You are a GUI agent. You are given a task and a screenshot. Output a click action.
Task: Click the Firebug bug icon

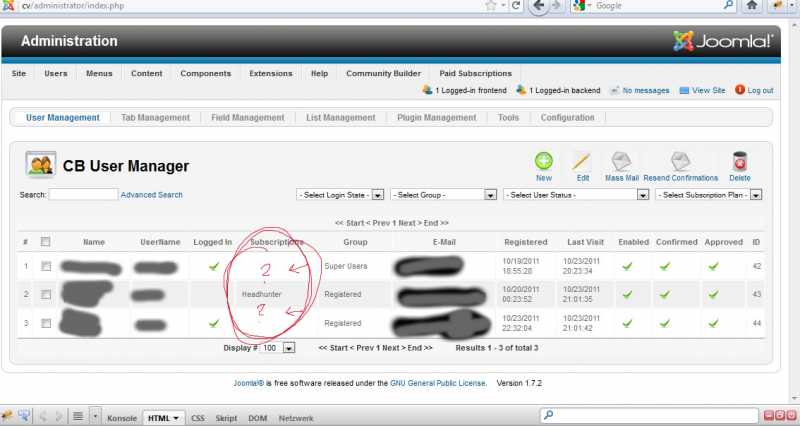(x=7, y=416)
